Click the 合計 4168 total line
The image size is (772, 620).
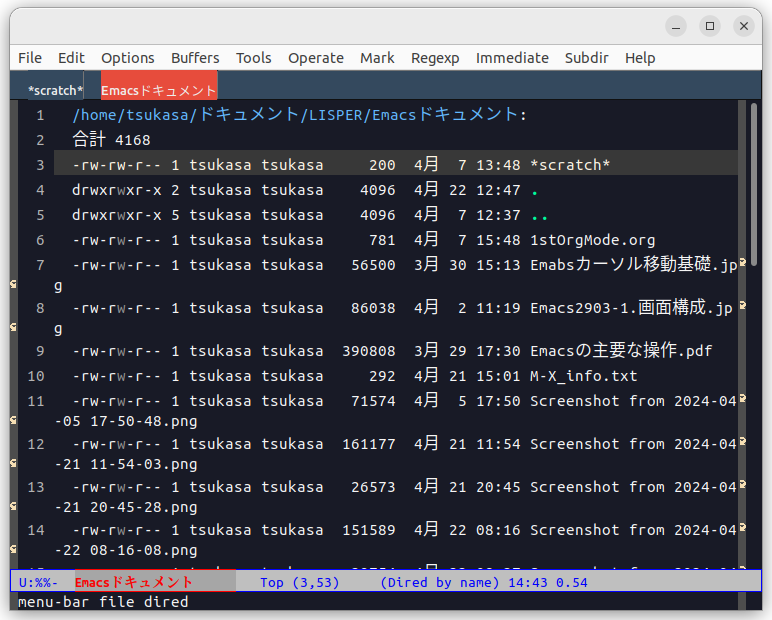(111, 140)
